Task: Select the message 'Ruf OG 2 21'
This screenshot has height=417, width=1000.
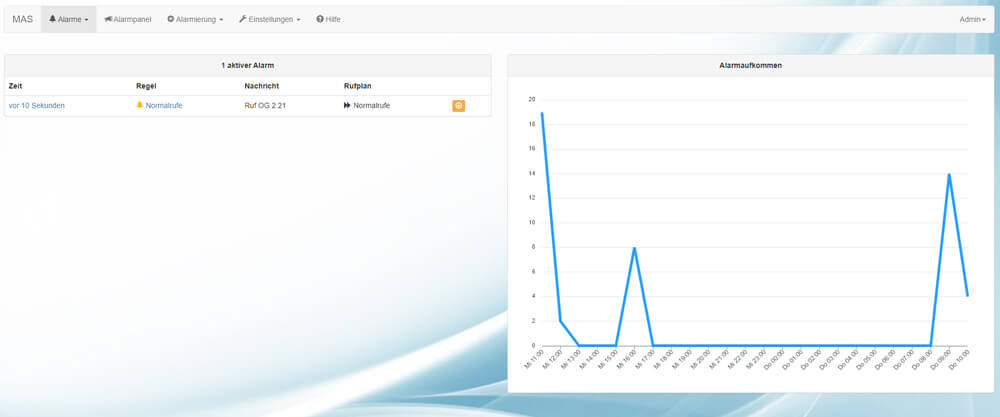Action: (x=264, y=105)
